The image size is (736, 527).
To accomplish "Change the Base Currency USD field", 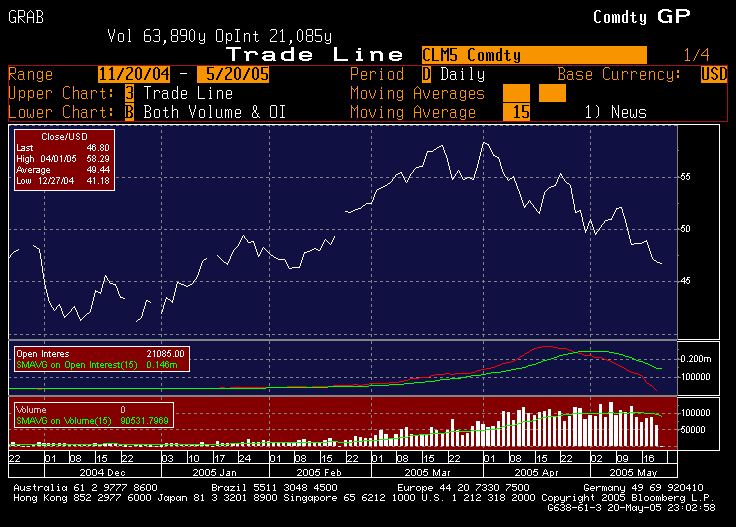I will (x=714, y=74).
